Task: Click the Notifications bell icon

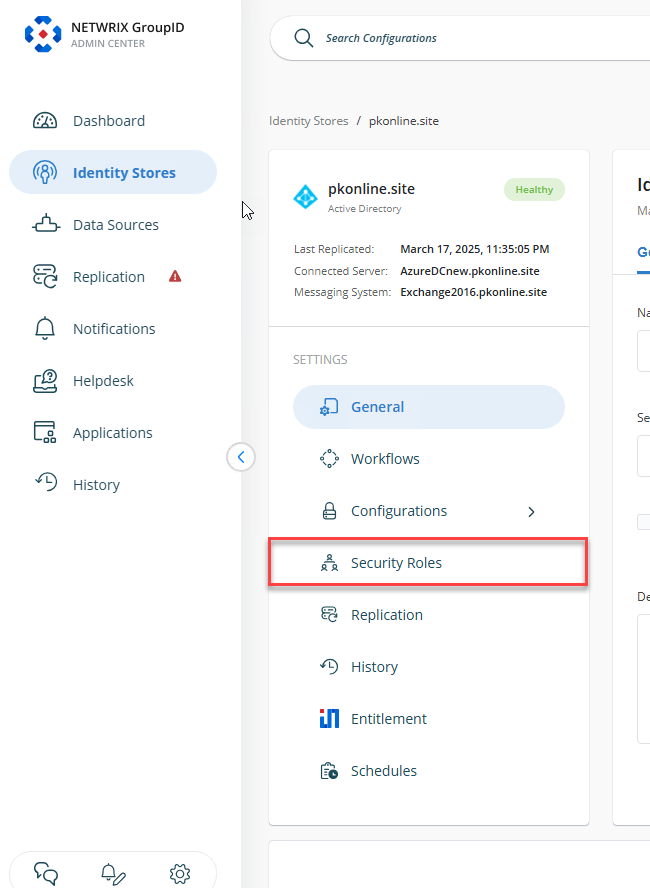Action: coord(45,328)
